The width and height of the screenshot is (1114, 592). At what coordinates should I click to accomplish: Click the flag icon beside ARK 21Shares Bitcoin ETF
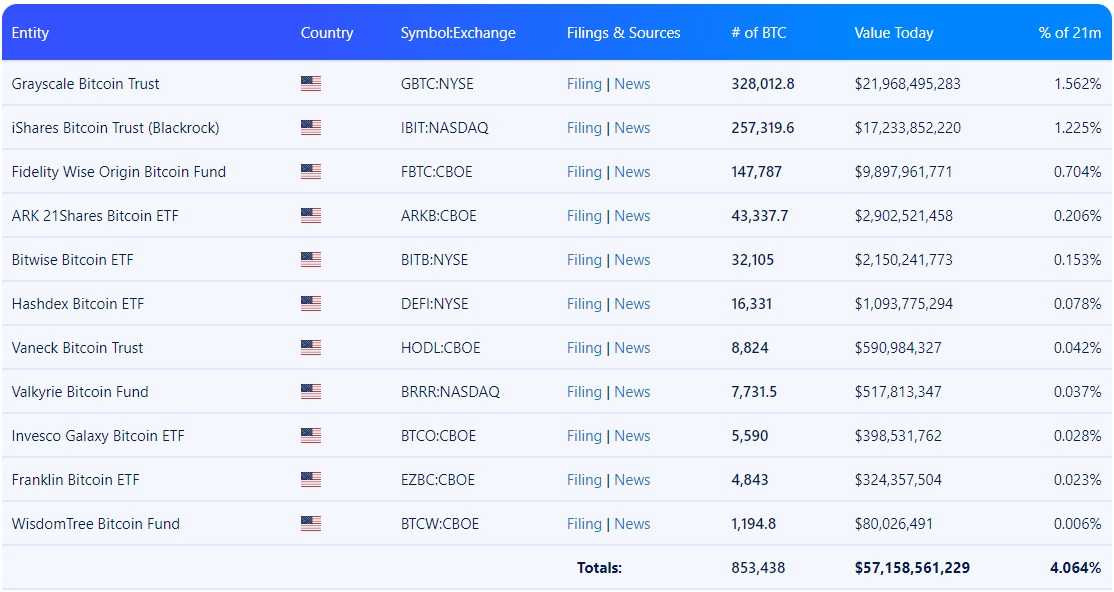click(310, 216)
